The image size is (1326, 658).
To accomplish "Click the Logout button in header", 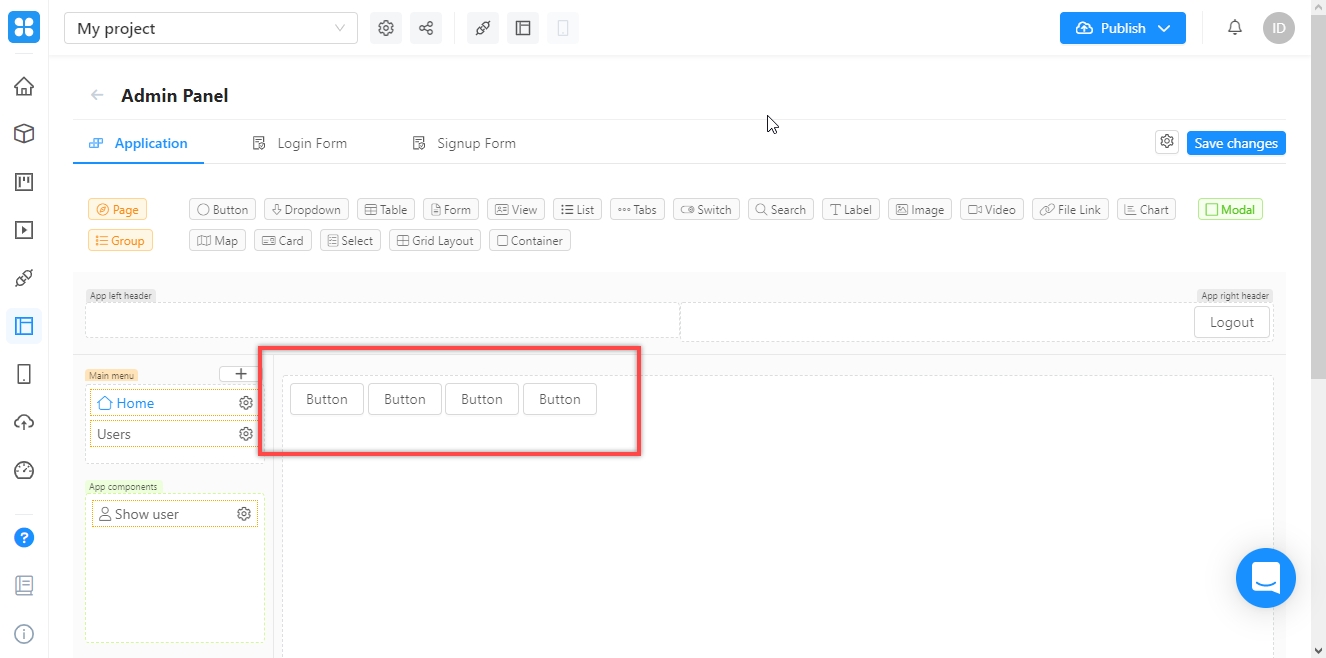I will pos(1231,322).
